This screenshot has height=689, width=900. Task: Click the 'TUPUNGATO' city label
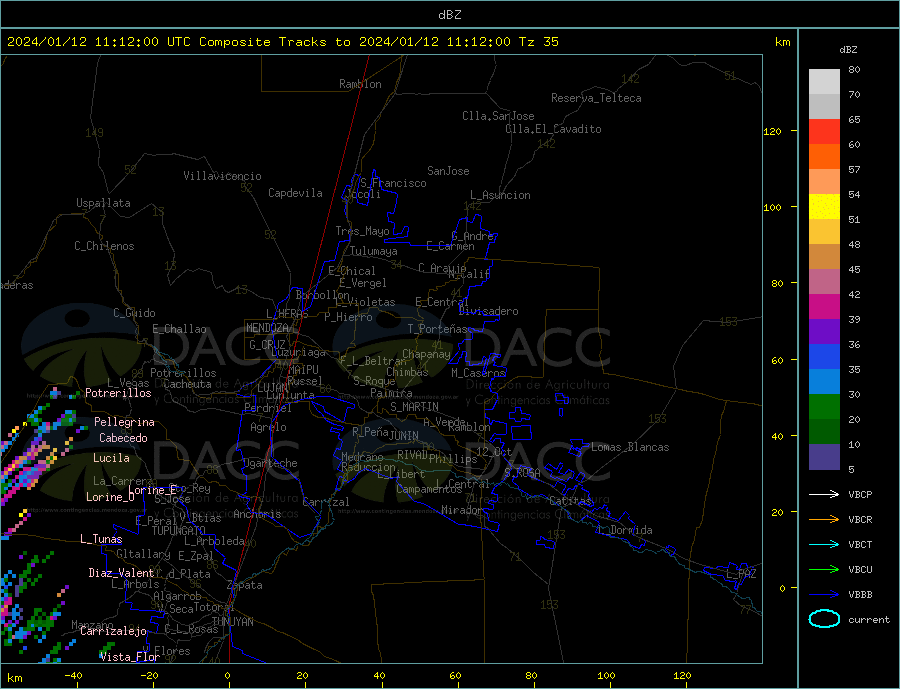pos(178,531)
